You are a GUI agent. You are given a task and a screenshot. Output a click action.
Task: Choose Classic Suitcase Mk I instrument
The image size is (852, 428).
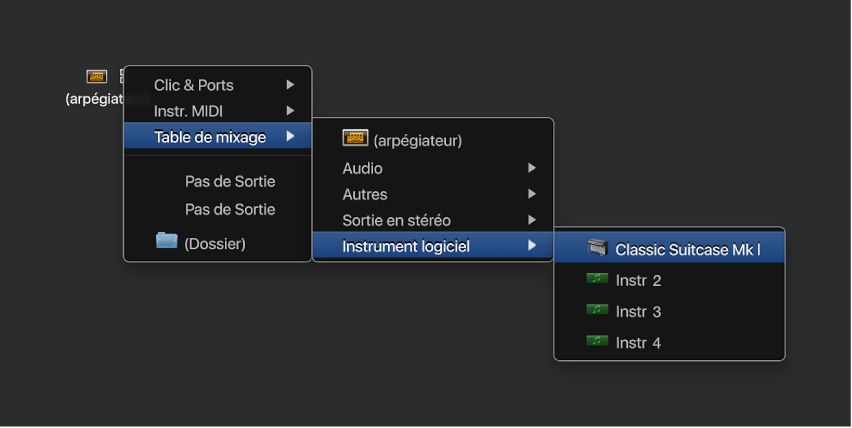pyautogui.click(x=687, y=249)
